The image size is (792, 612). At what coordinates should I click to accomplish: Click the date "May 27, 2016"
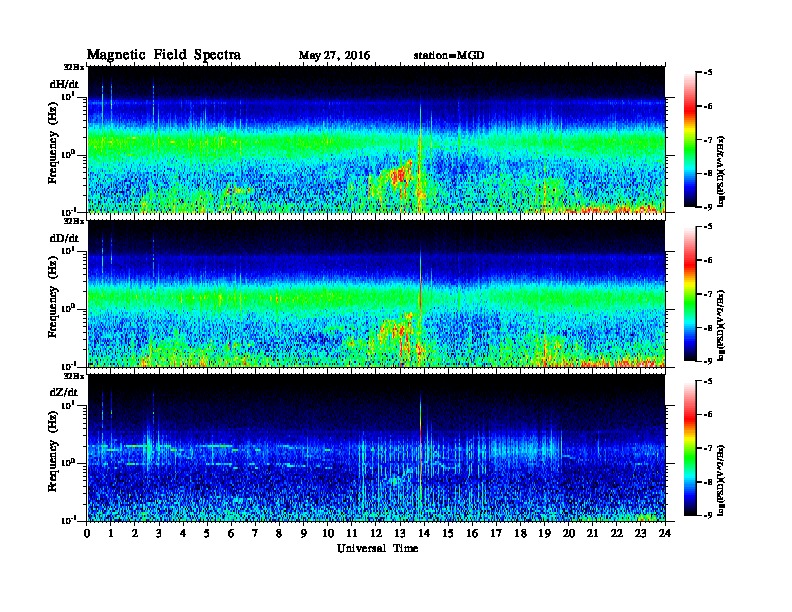tap(334, 56)
